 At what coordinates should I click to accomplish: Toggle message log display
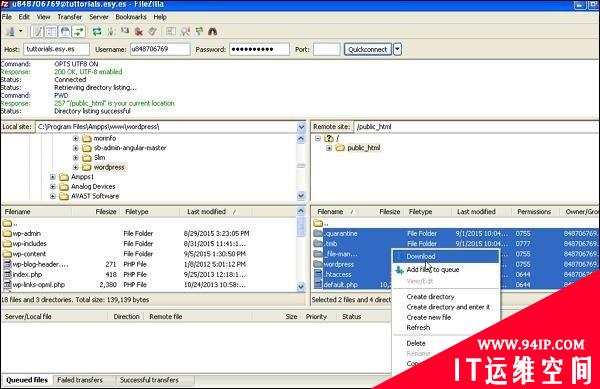tap(37, 31)
